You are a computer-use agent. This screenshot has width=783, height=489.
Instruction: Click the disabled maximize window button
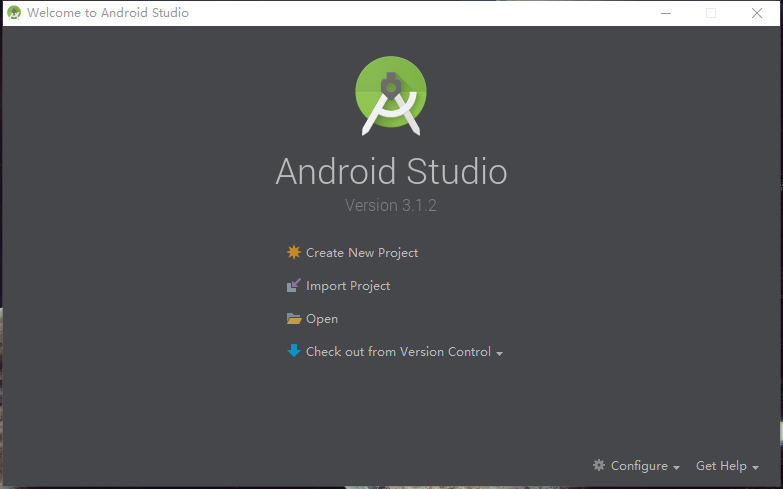[x=711, y=13]
